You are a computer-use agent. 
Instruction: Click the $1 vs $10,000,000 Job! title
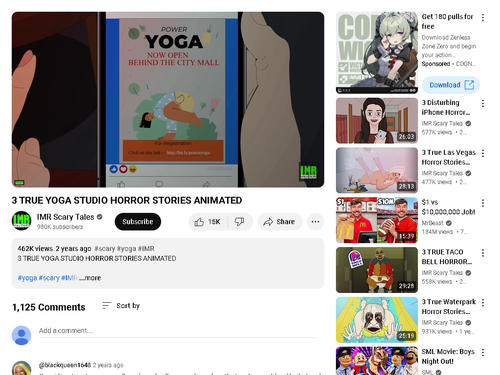(448, 207)
